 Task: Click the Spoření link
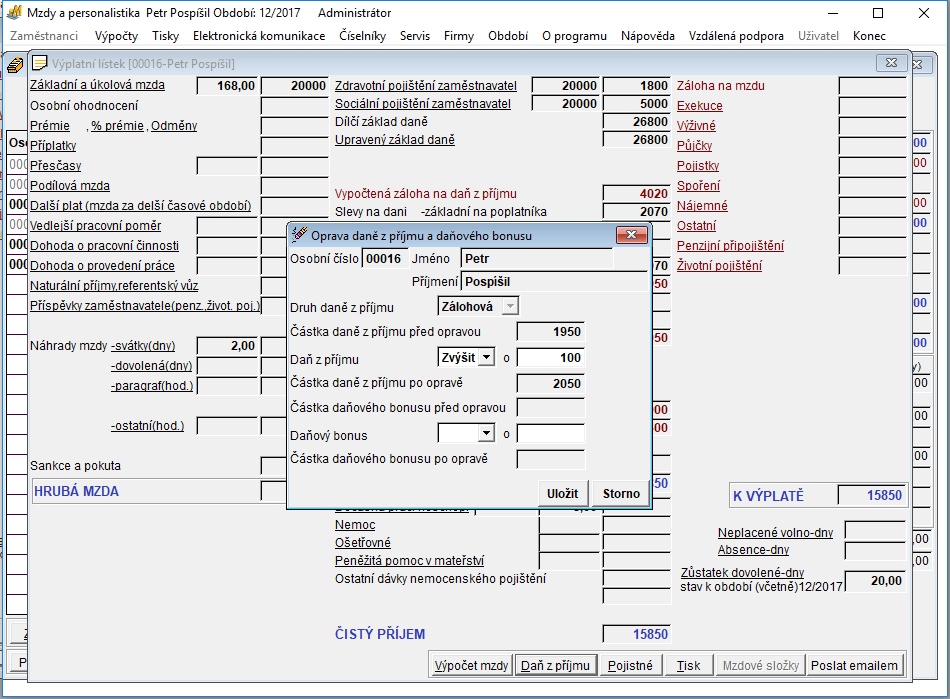pos(699,185)
